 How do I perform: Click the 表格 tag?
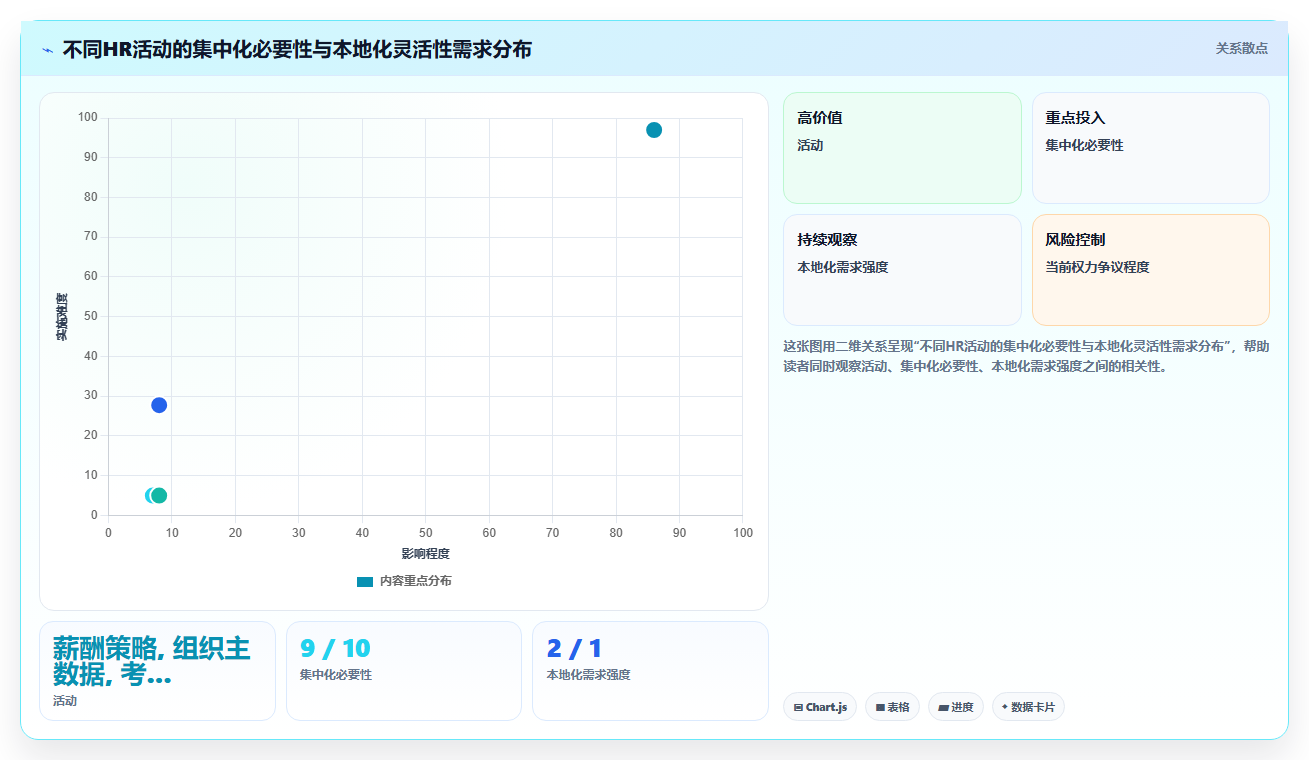(x=892, y=707)
